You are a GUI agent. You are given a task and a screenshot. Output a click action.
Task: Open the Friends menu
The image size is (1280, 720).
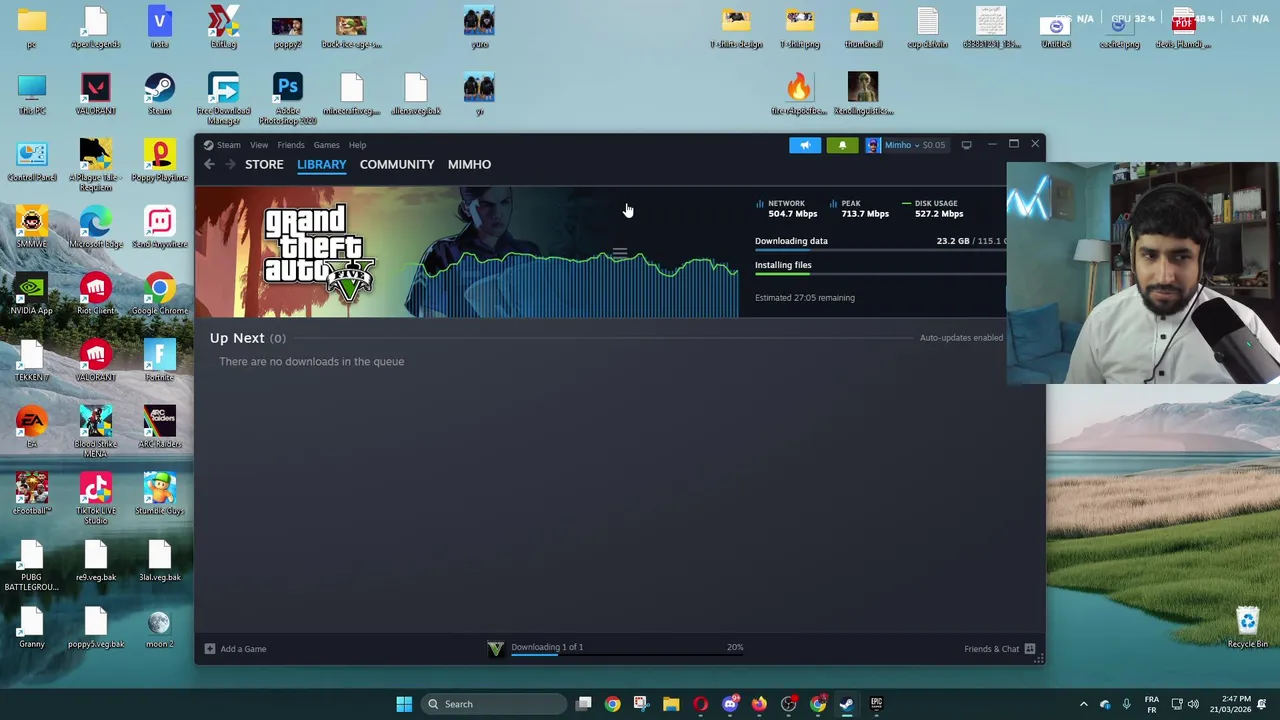point(291,145)
